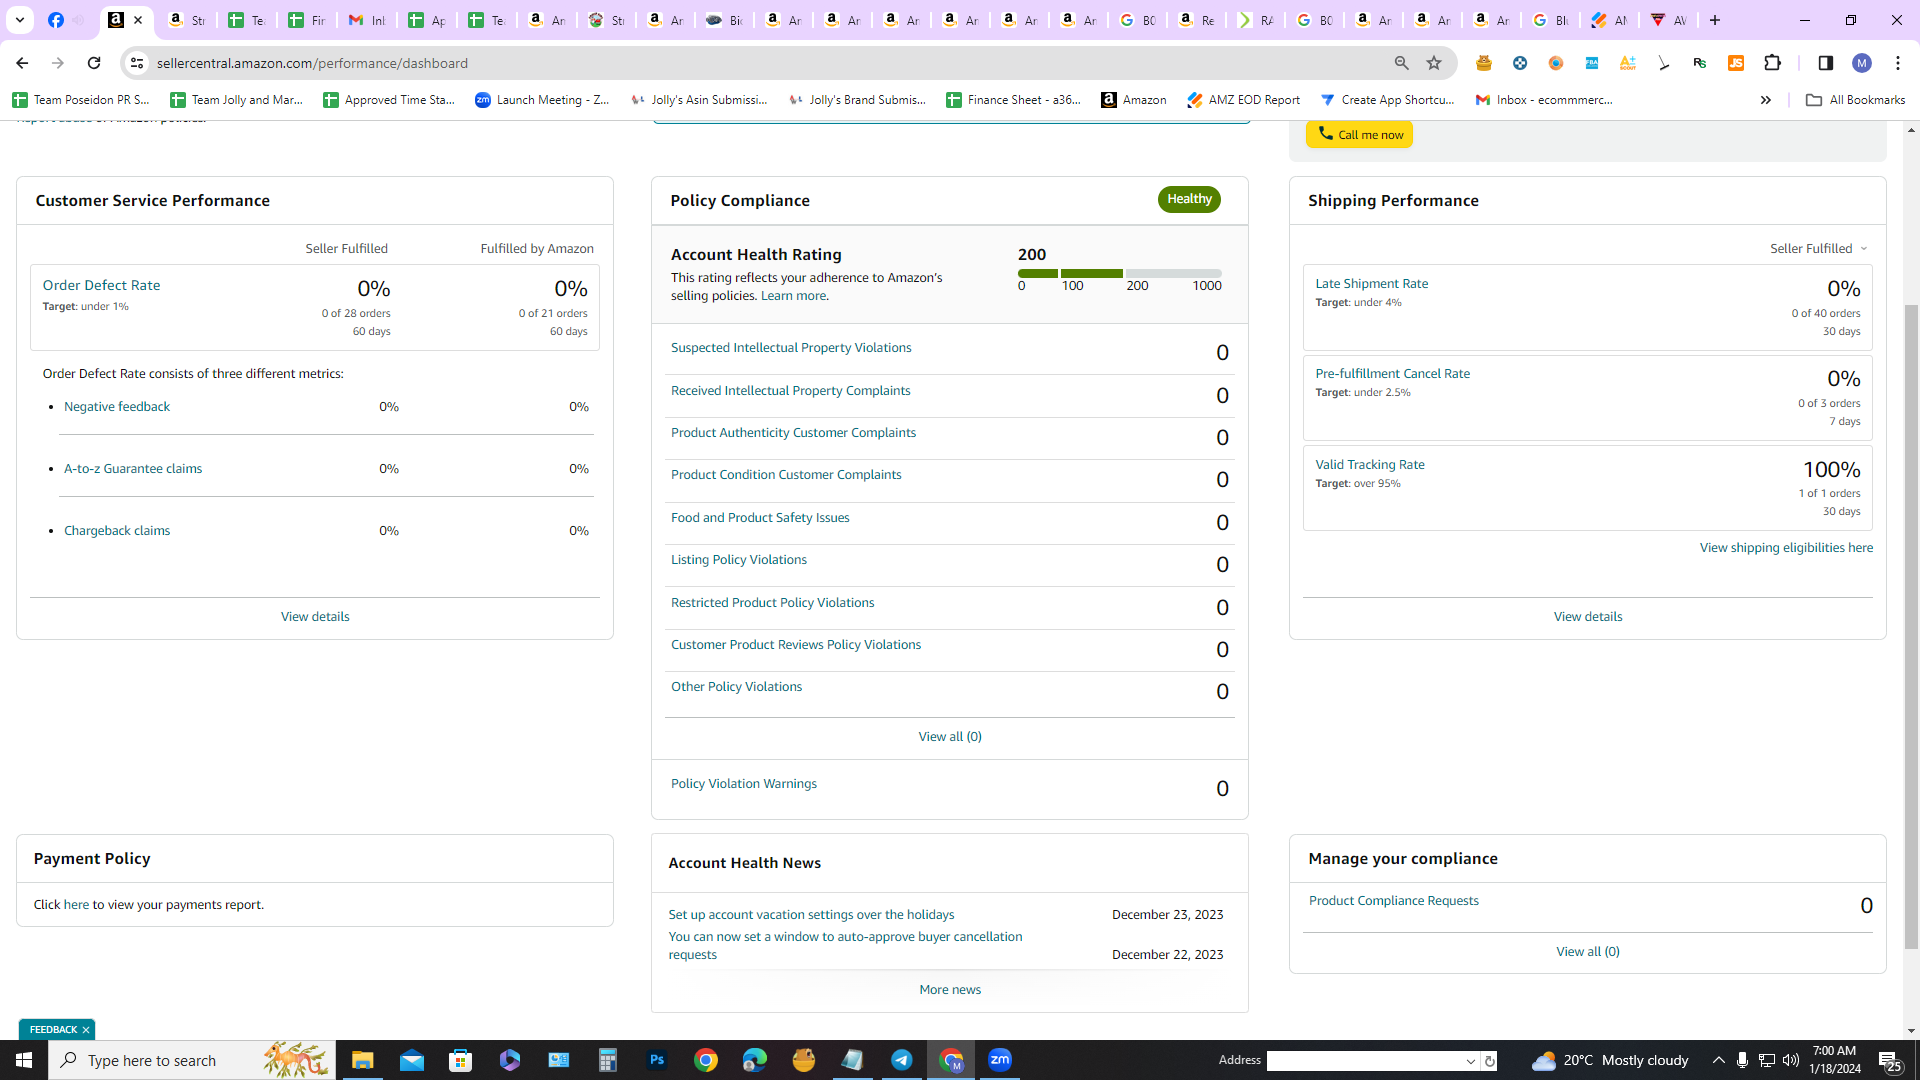
Task: Open Suspected Intellectual Property Violations
Action: pos(791,347)
